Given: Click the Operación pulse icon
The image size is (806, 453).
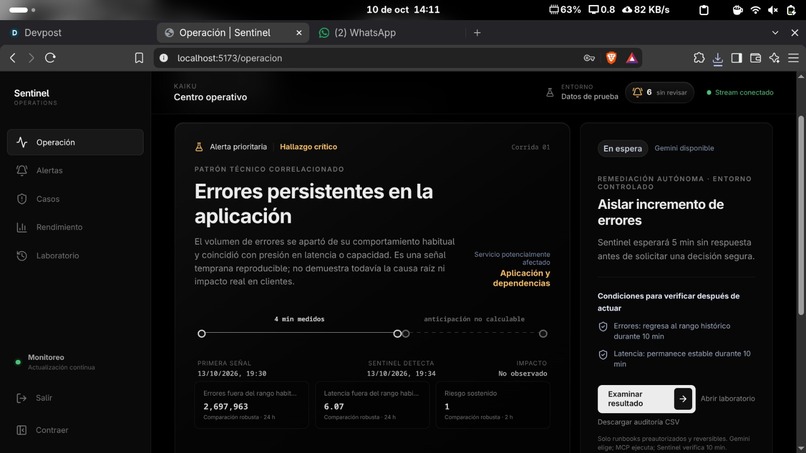Looking at the screenshot, I should click(22, 142).
